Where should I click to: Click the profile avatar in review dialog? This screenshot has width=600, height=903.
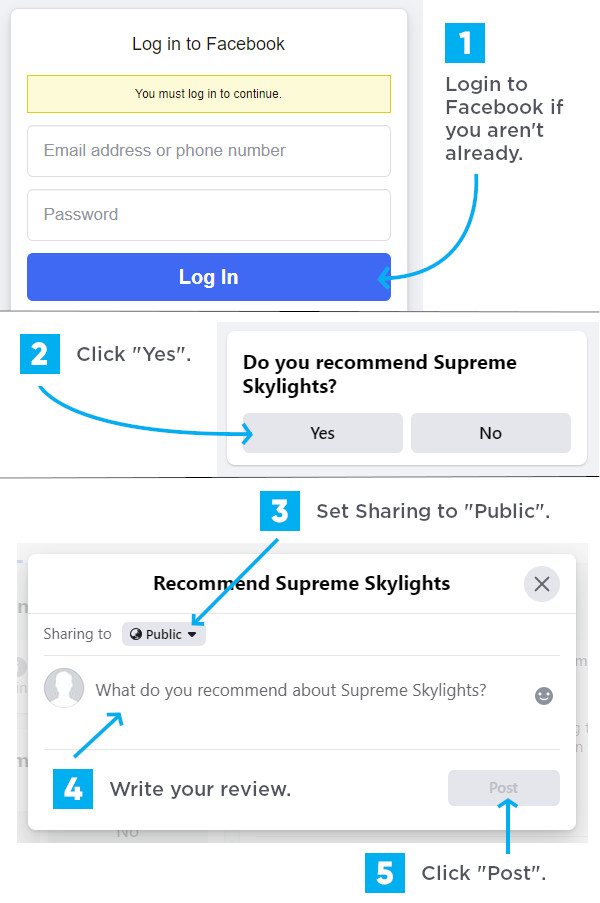pos(64,688)
